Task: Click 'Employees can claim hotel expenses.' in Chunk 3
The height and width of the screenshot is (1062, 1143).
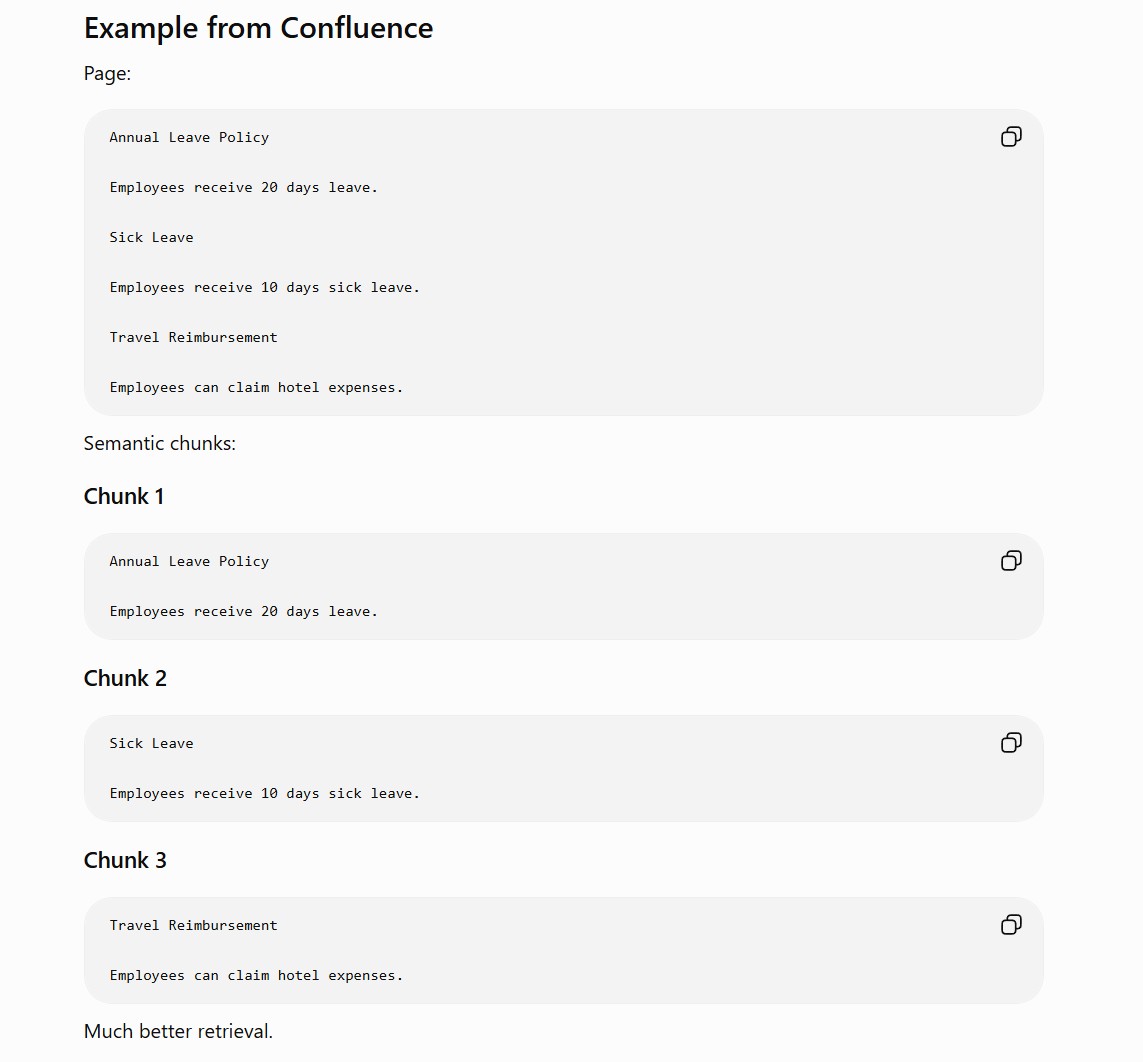Action: tap(256, 975)
